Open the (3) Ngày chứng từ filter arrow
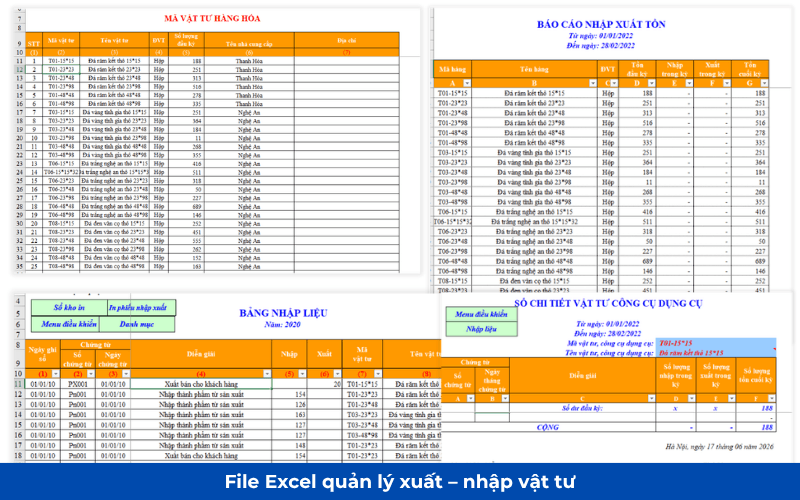This screenshot has height=500, width=800. coord(126,374)
